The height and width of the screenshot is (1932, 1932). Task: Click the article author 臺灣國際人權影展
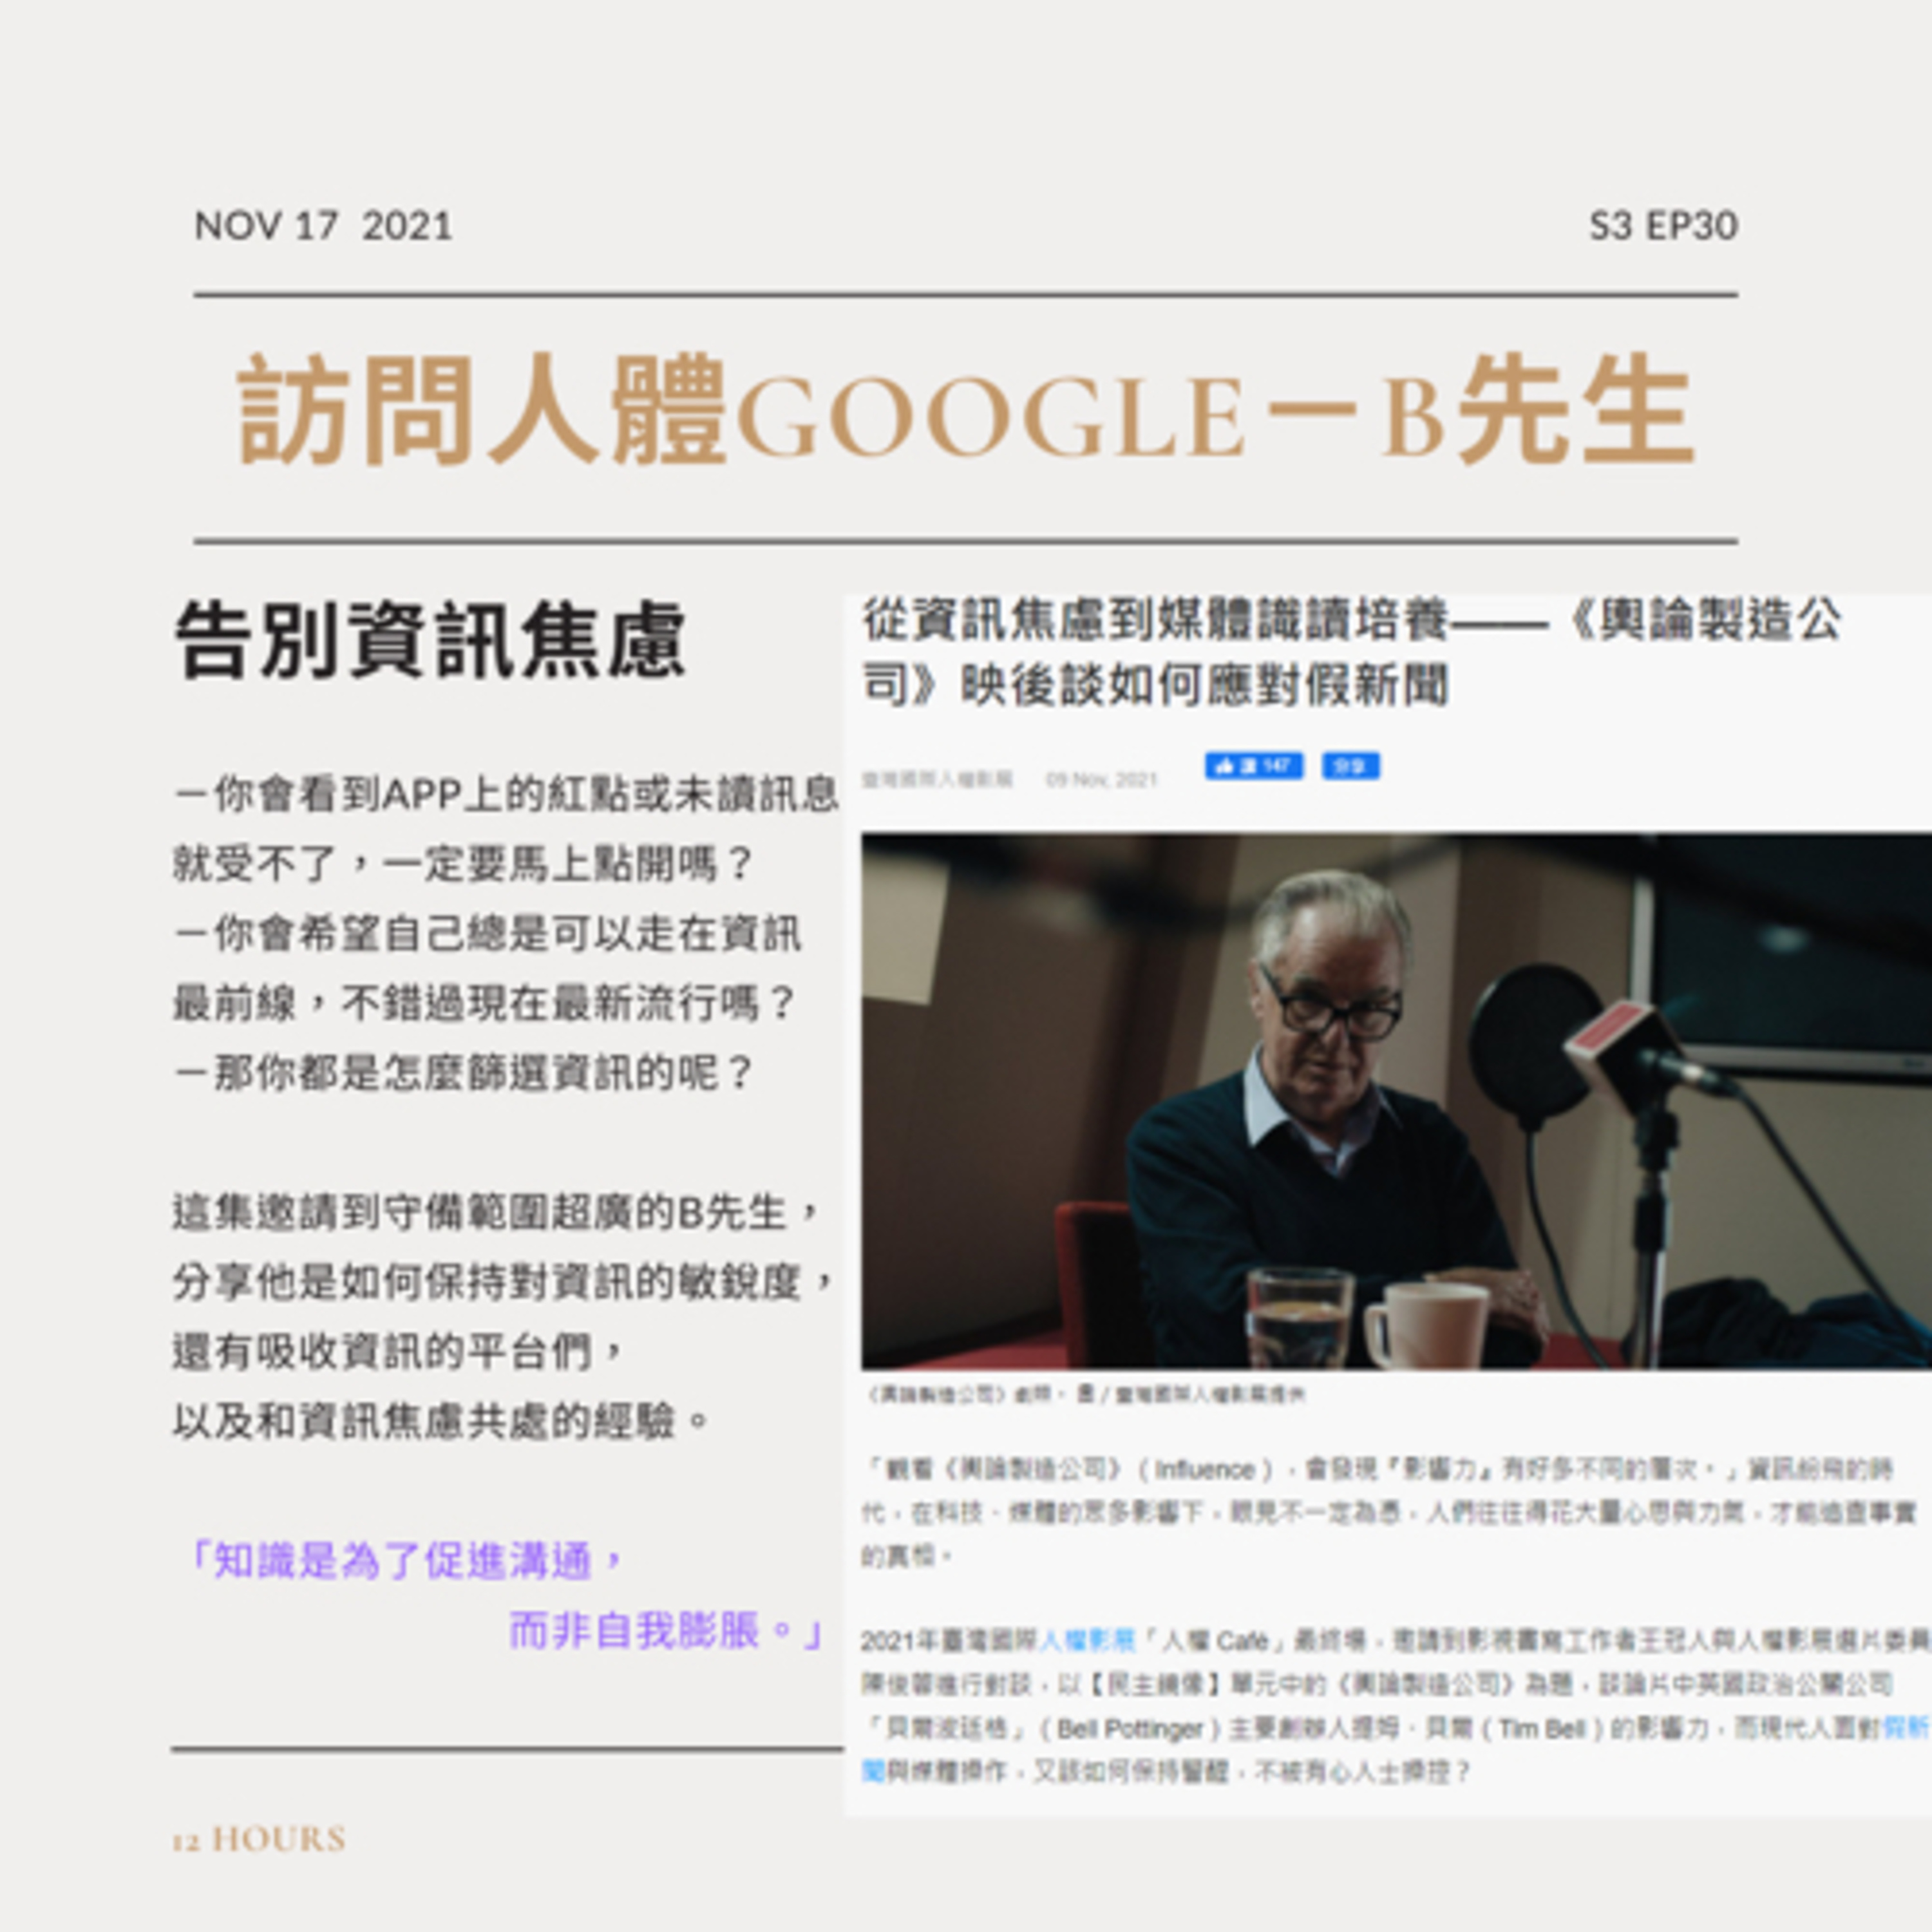(937, 779)
